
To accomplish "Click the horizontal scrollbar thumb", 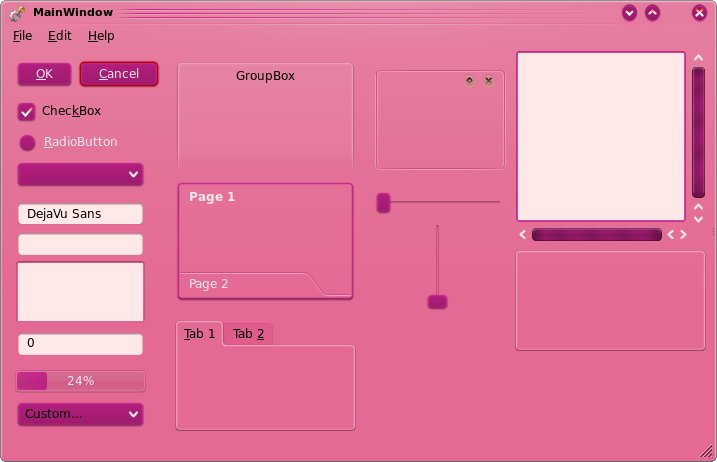I will (597, 235).
